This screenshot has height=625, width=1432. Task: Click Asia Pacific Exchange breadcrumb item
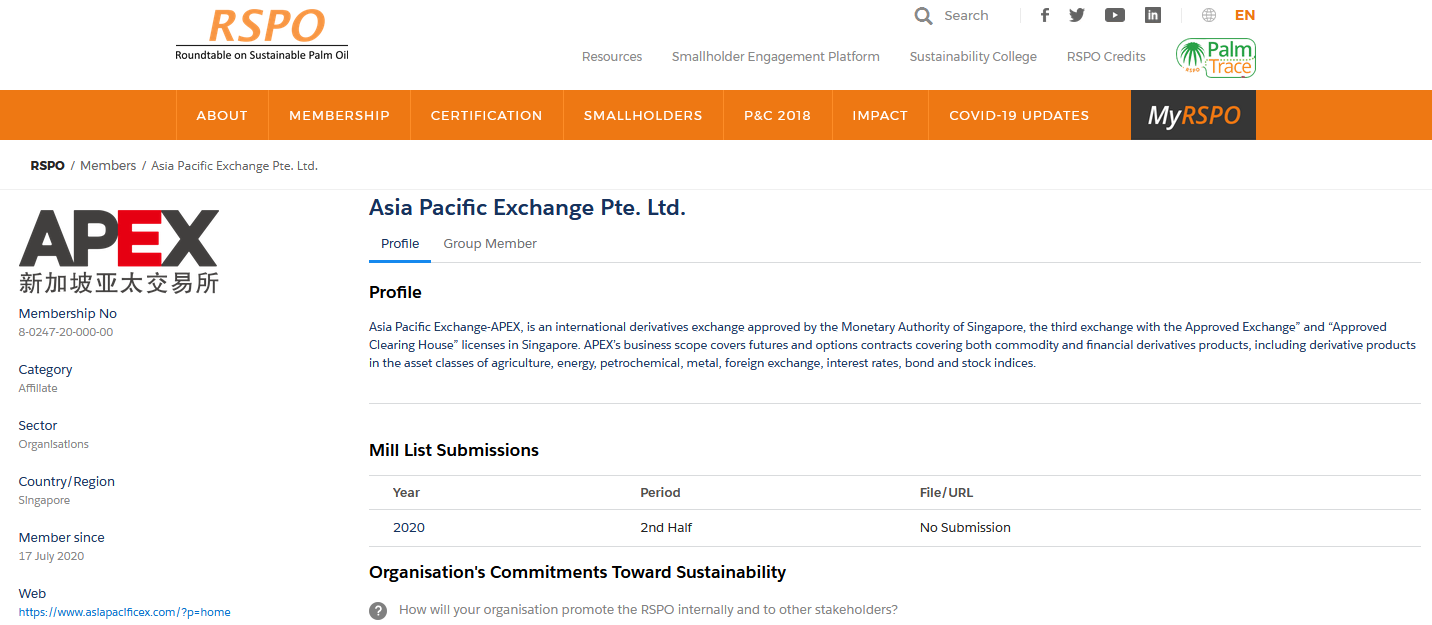234,165
